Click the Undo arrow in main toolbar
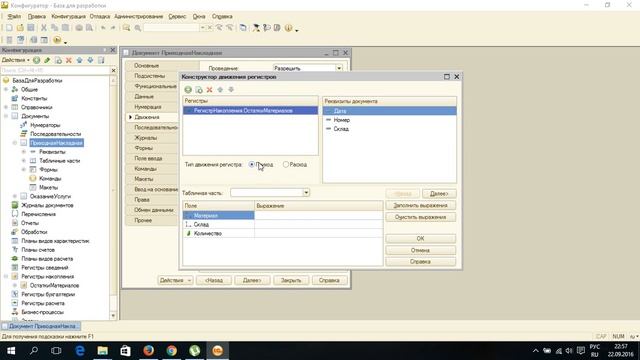The image size is (640, 360). point(103,28)
